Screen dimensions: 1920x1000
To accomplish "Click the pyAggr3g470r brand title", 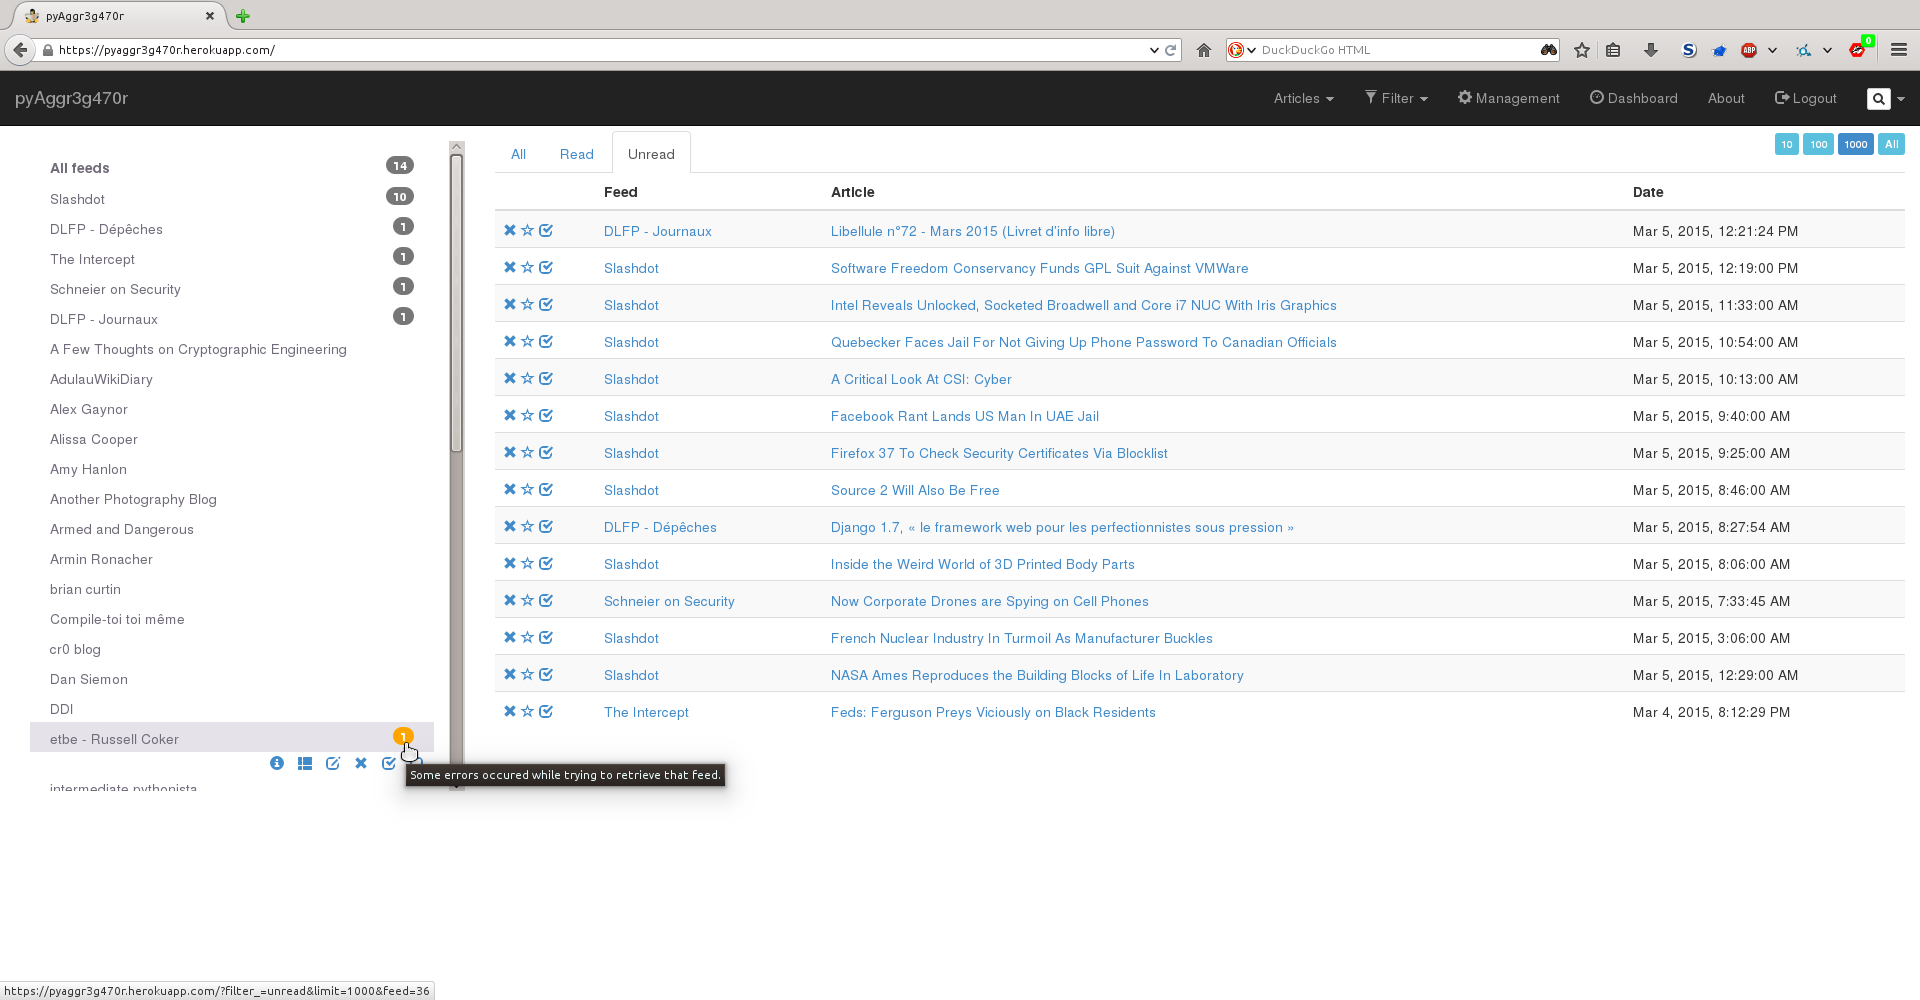I will (71, 98).
